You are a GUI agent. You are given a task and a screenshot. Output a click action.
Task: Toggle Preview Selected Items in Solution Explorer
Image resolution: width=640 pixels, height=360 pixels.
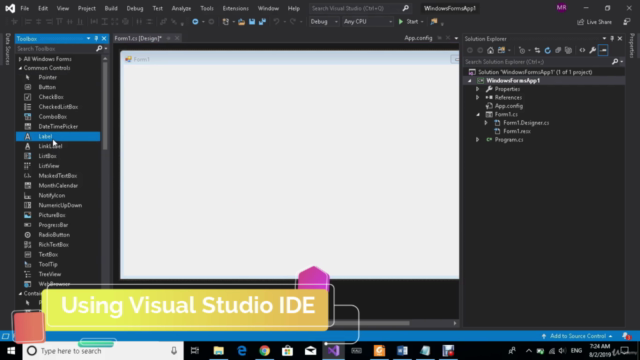point(603,50)
